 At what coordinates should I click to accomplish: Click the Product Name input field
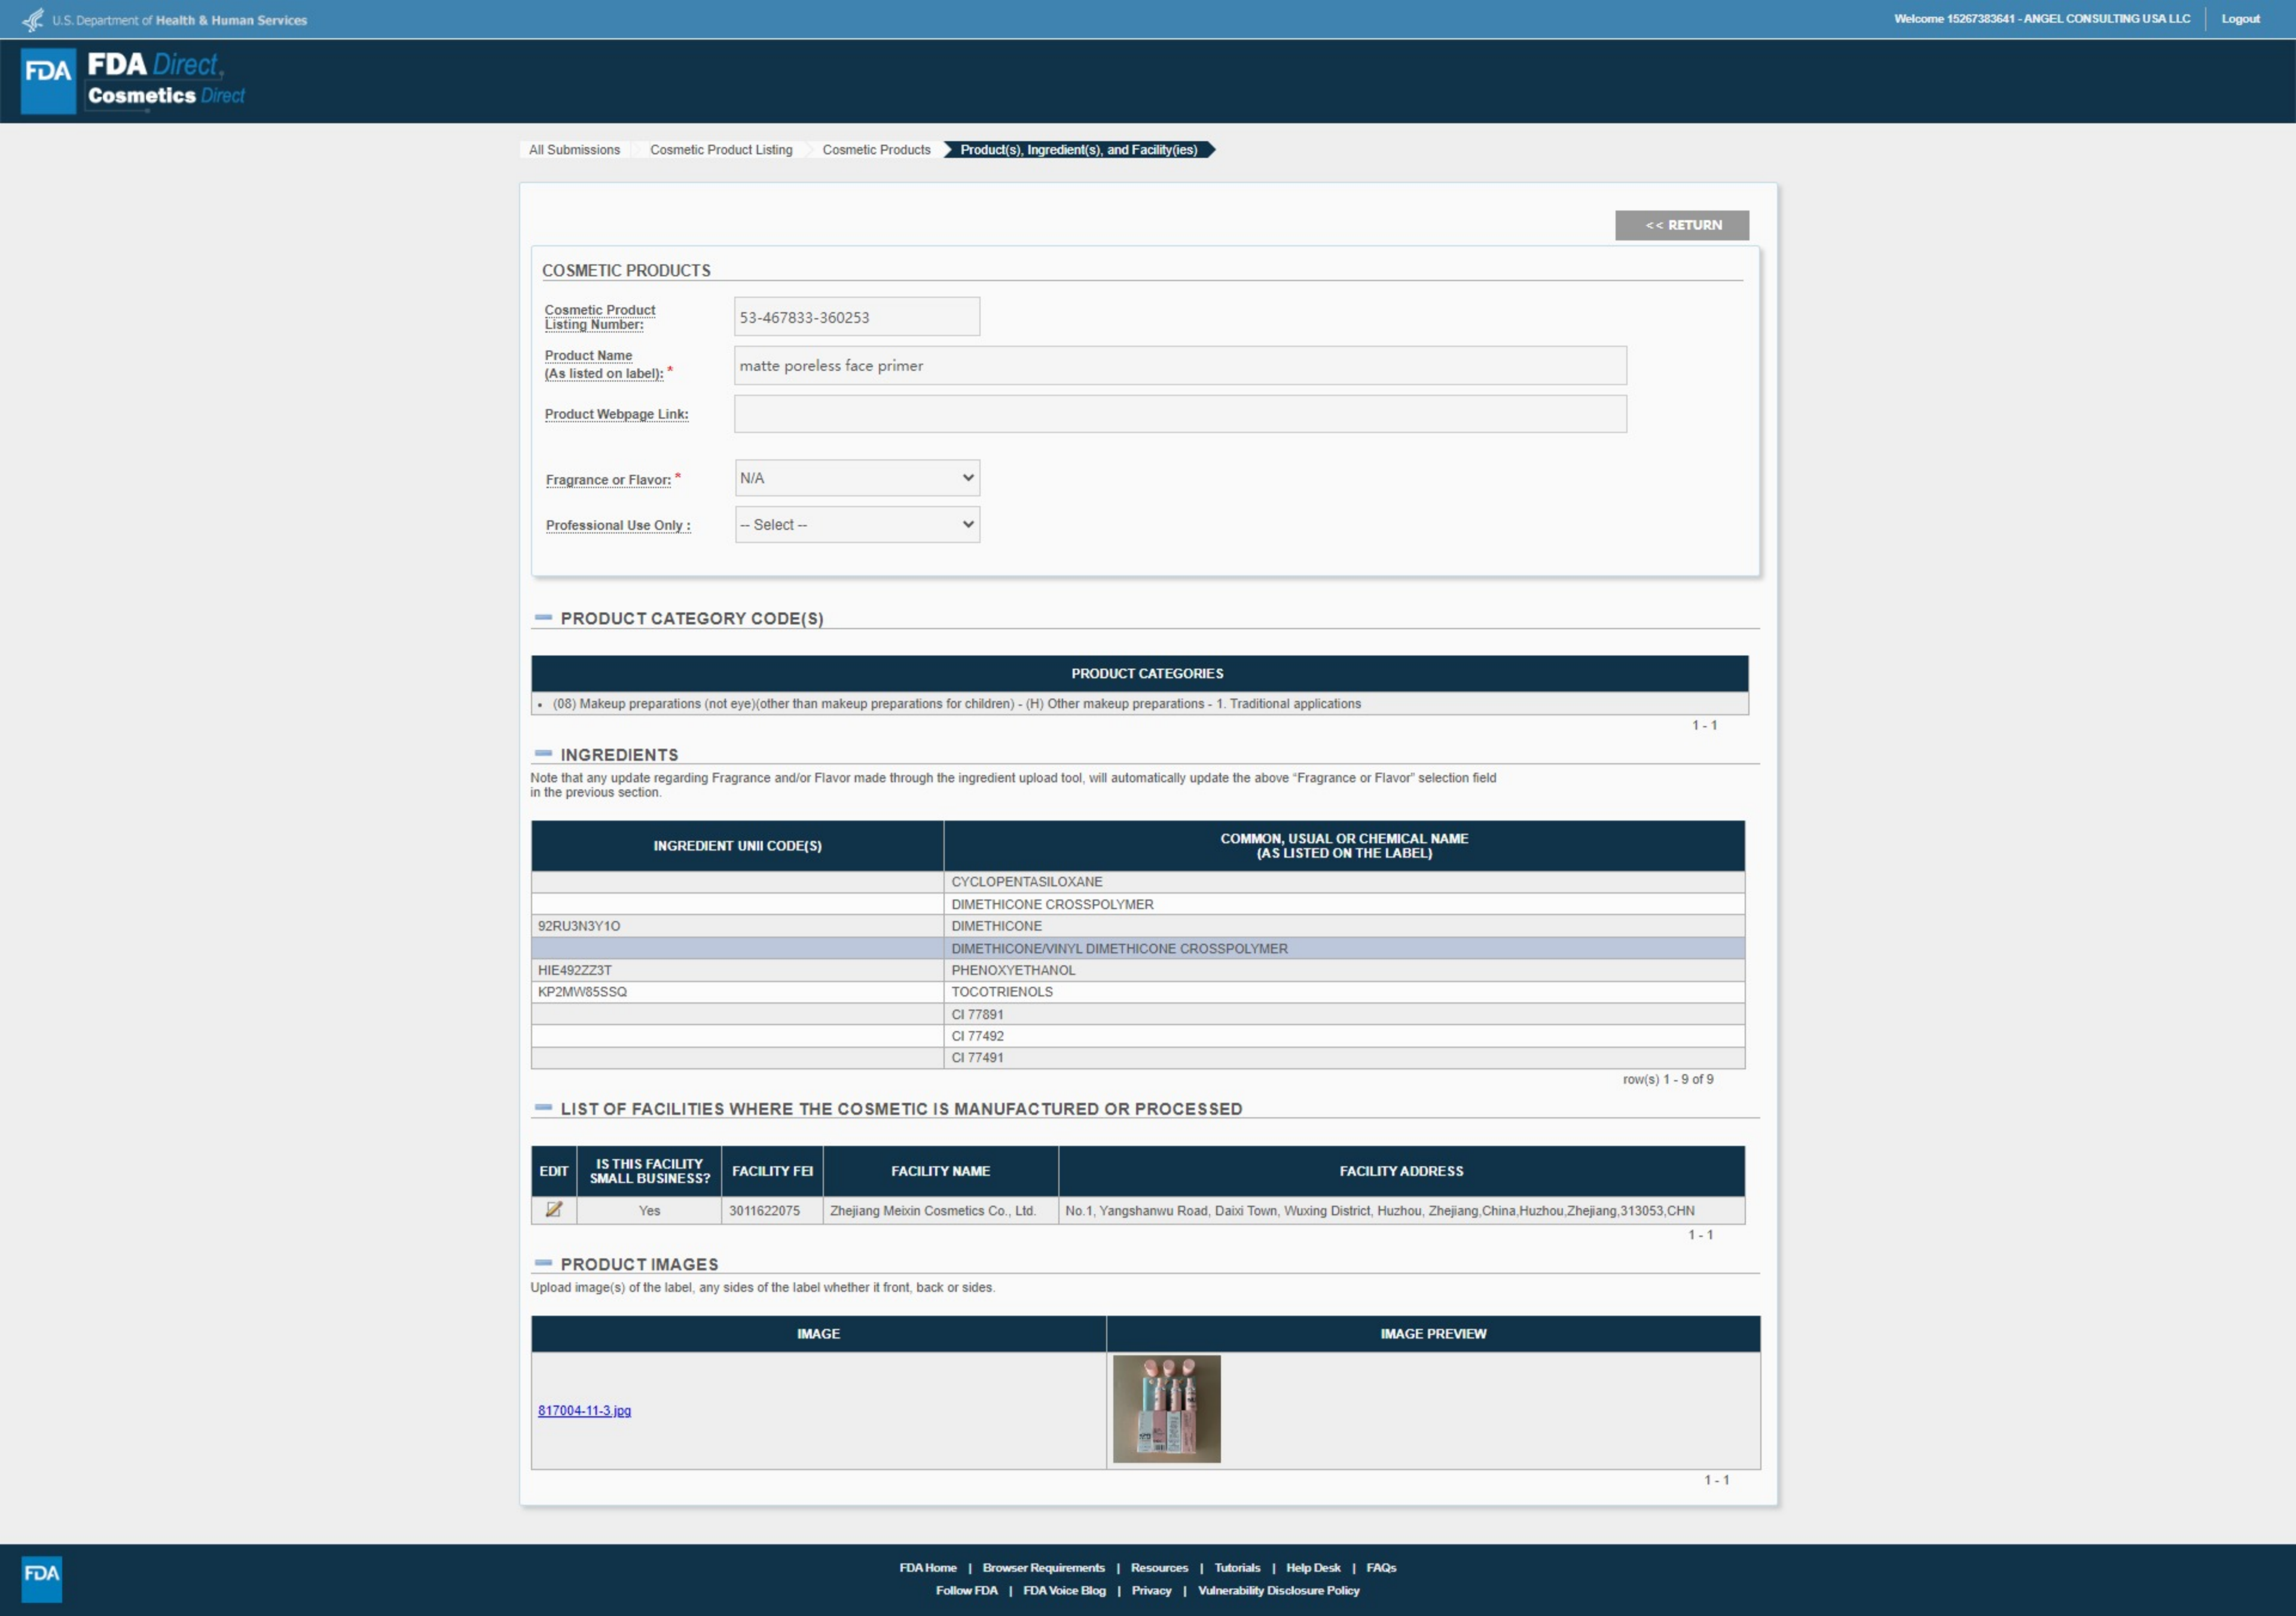pos(1179,366)
